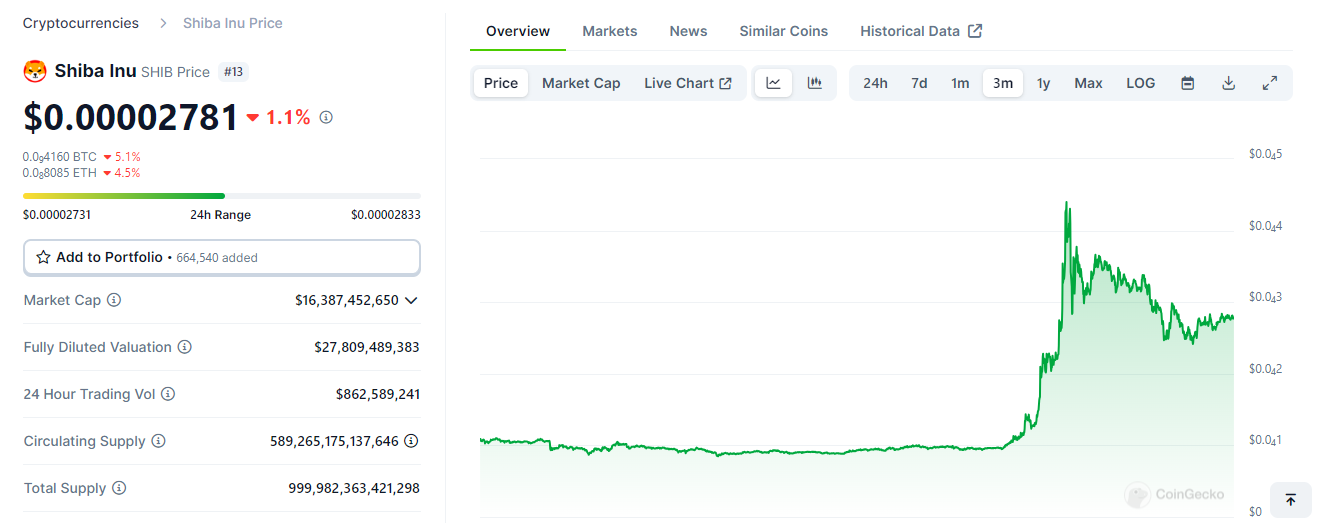
Task: Open Total Supply info icon
Action: pyautogui.click(x=119, y=488)
